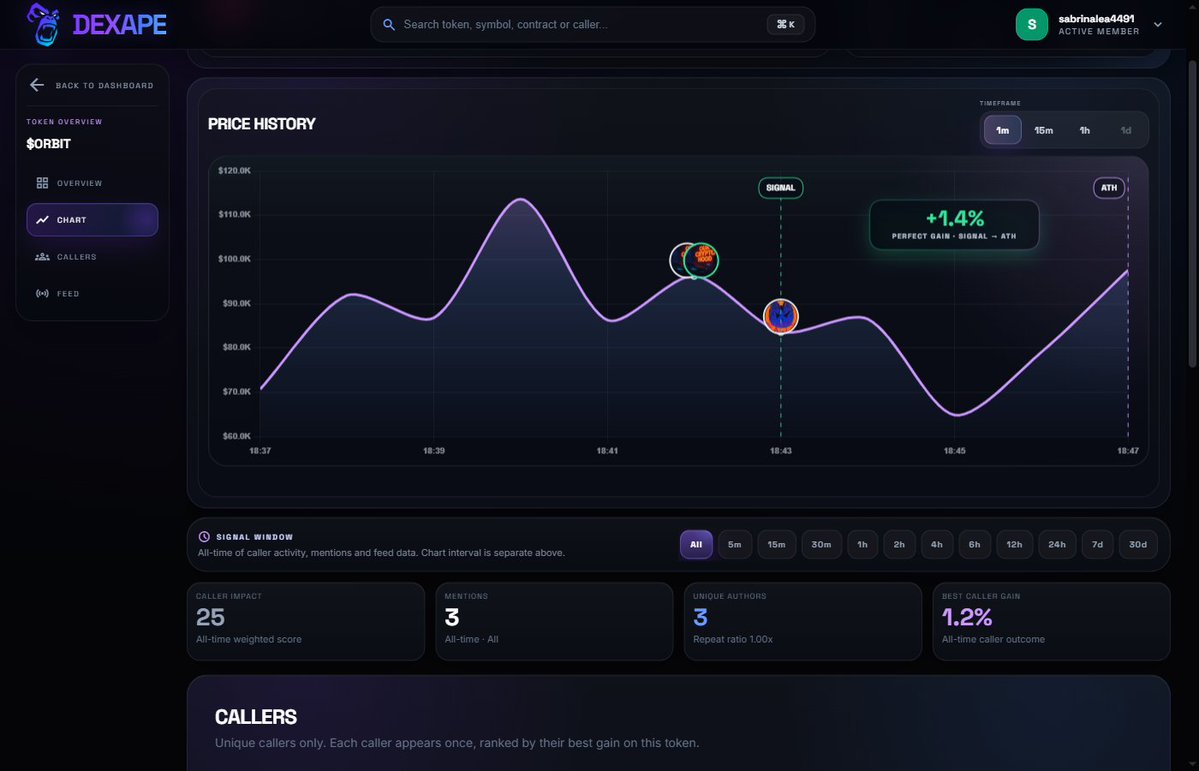
Task: Select the 12h signal window
Action: click(1014, 545)
